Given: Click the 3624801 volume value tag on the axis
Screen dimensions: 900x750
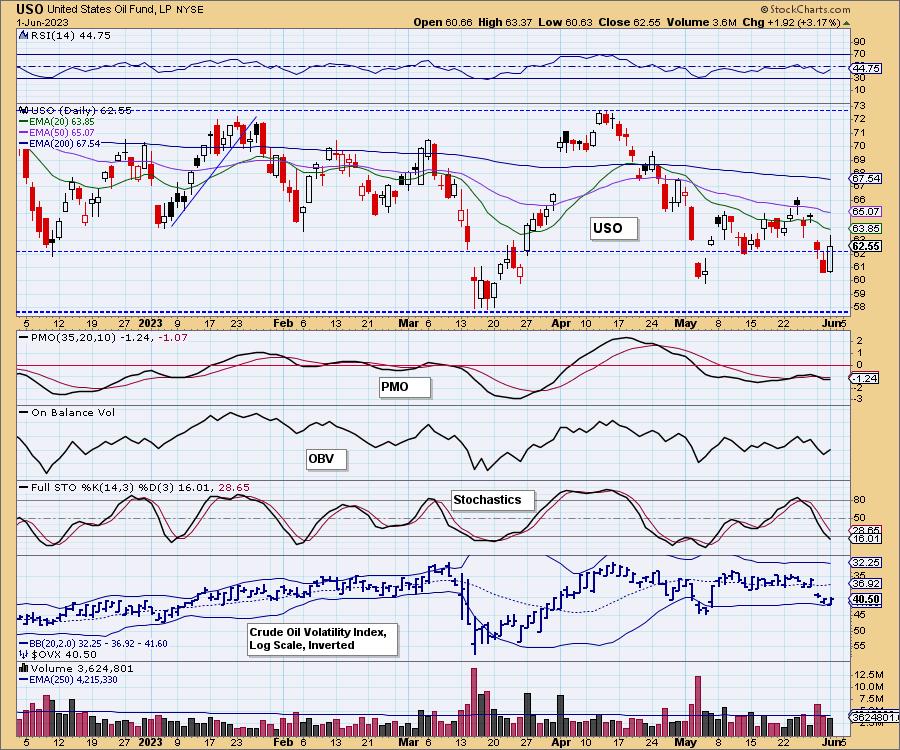Looking at the screenshot, I should pos(875,717).
